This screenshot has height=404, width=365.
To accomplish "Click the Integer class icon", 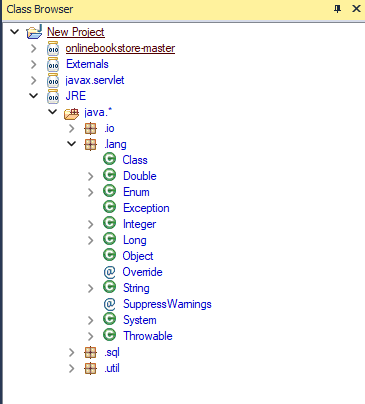I will point(109,223).
